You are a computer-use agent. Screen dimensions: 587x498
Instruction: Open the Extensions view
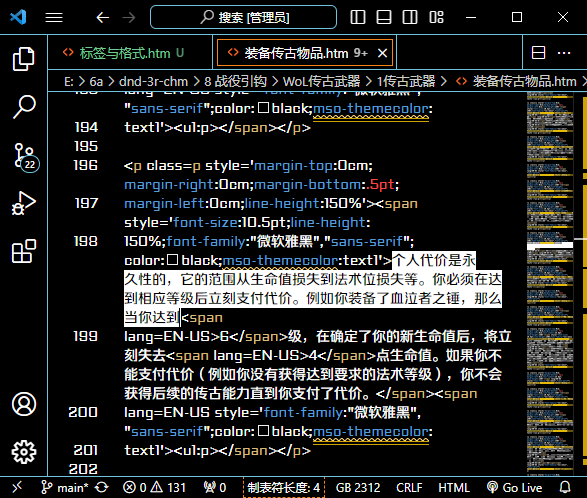pos(24,251)
